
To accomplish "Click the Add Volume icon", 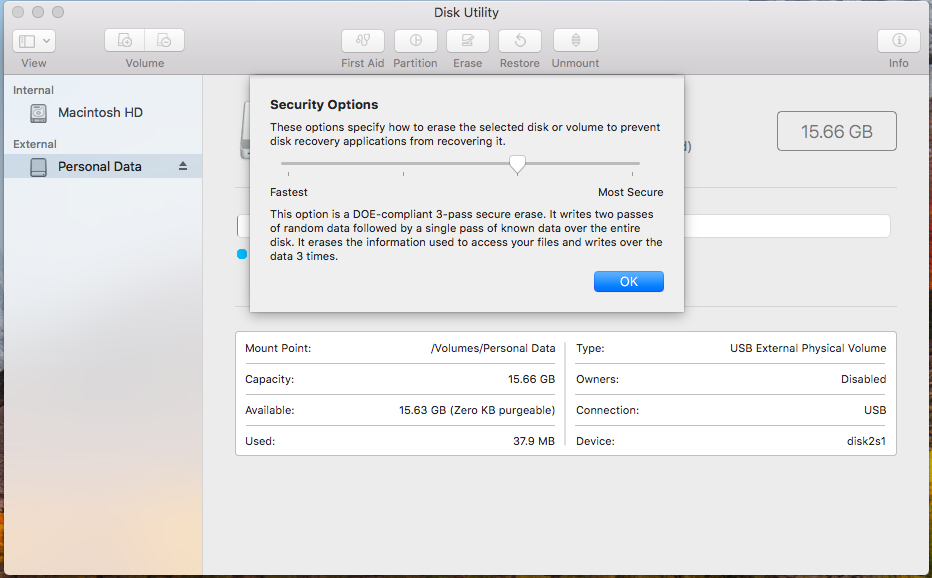I will [x=124, y=40].
